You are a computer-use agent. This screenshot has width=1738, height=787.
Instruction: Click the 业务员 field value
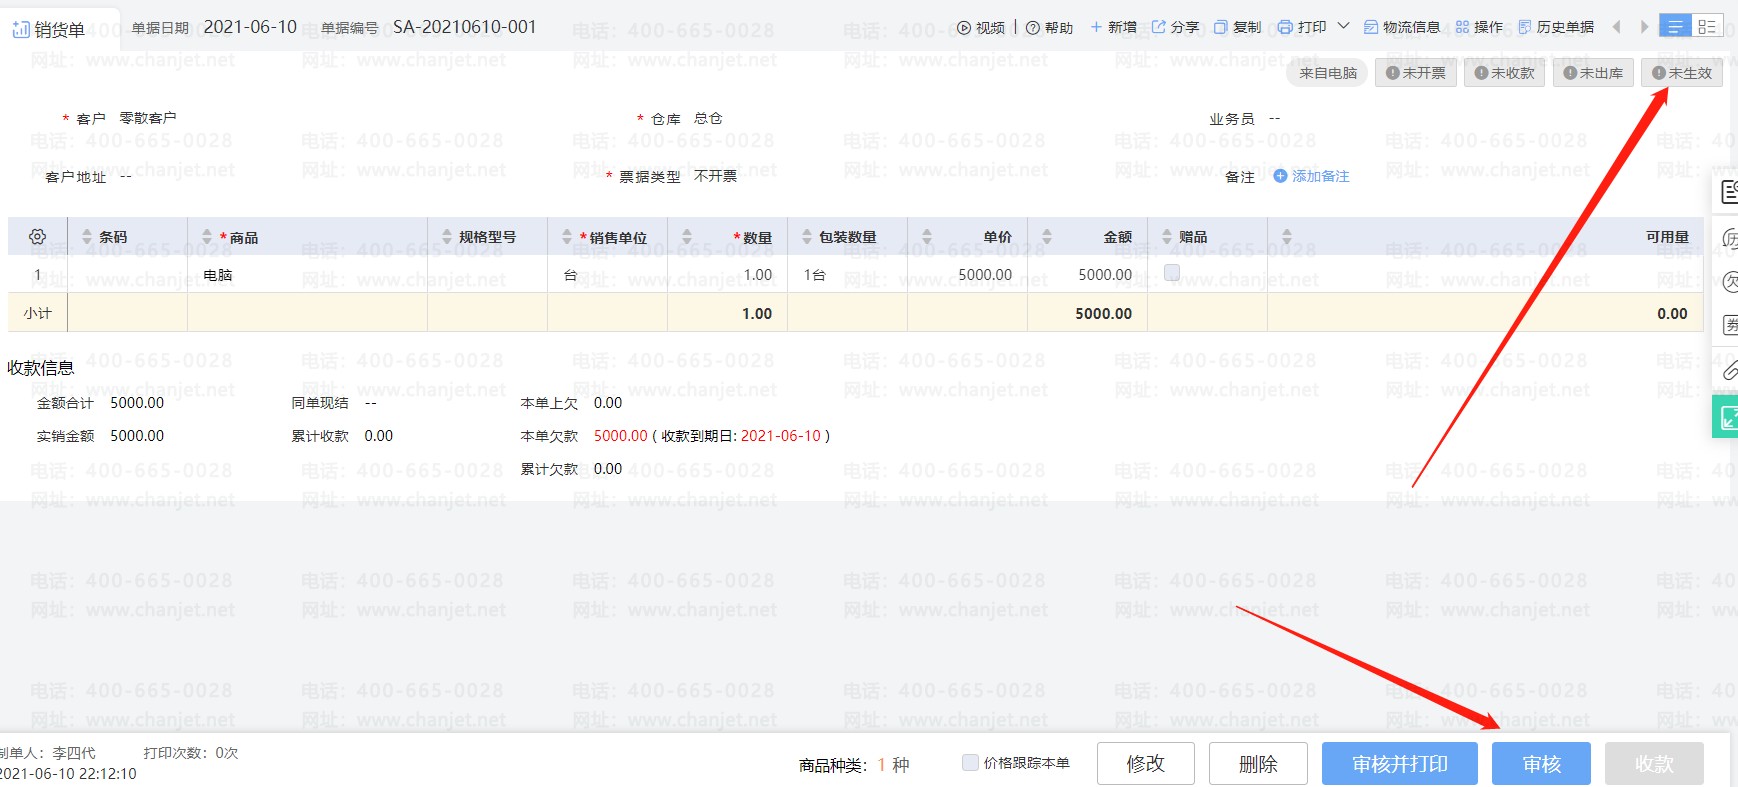click(x=1275, y=118)
